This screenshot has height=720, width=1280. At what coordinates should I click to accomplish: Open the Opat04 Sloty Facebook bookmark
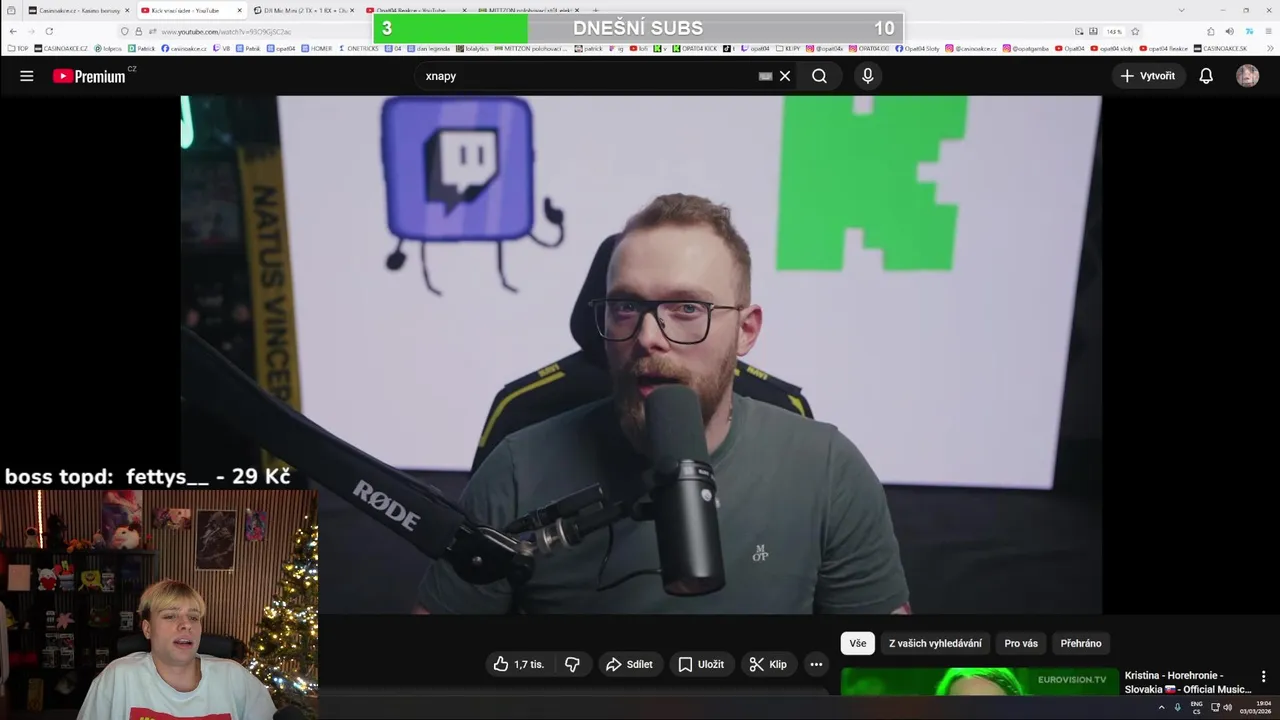pyautogui.click(x=918, y=48)
